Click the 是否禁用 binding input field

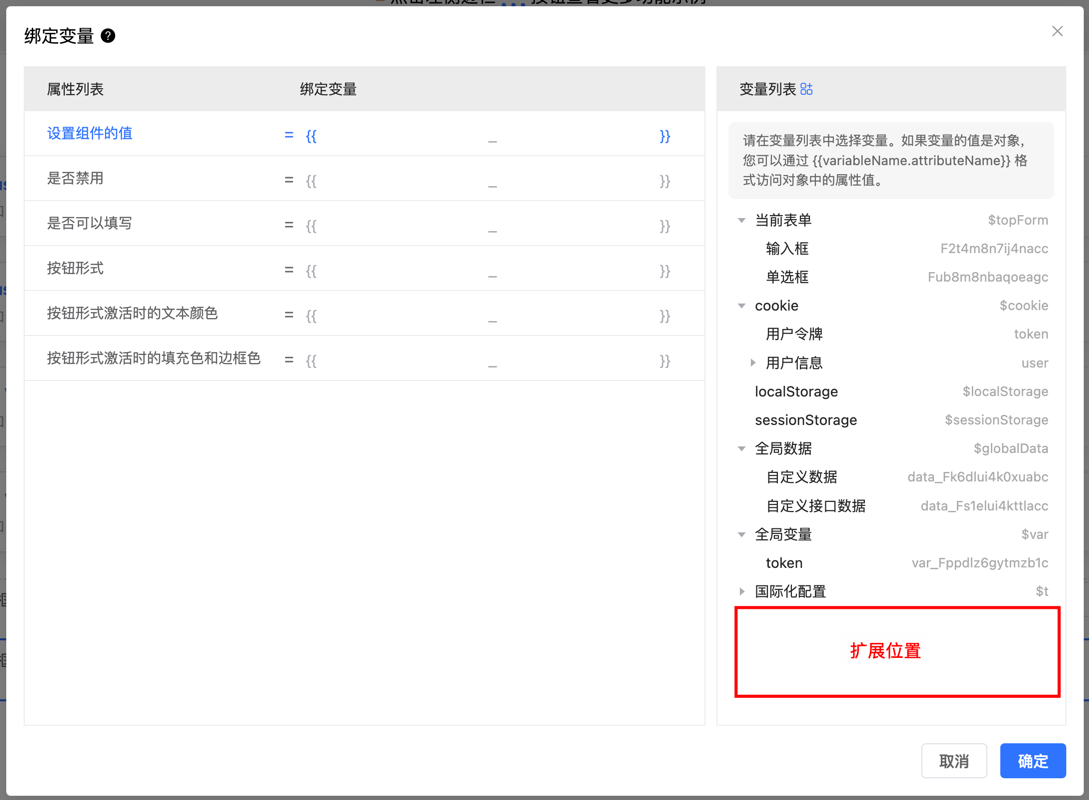pyautogui.click(x=488, y=180)
